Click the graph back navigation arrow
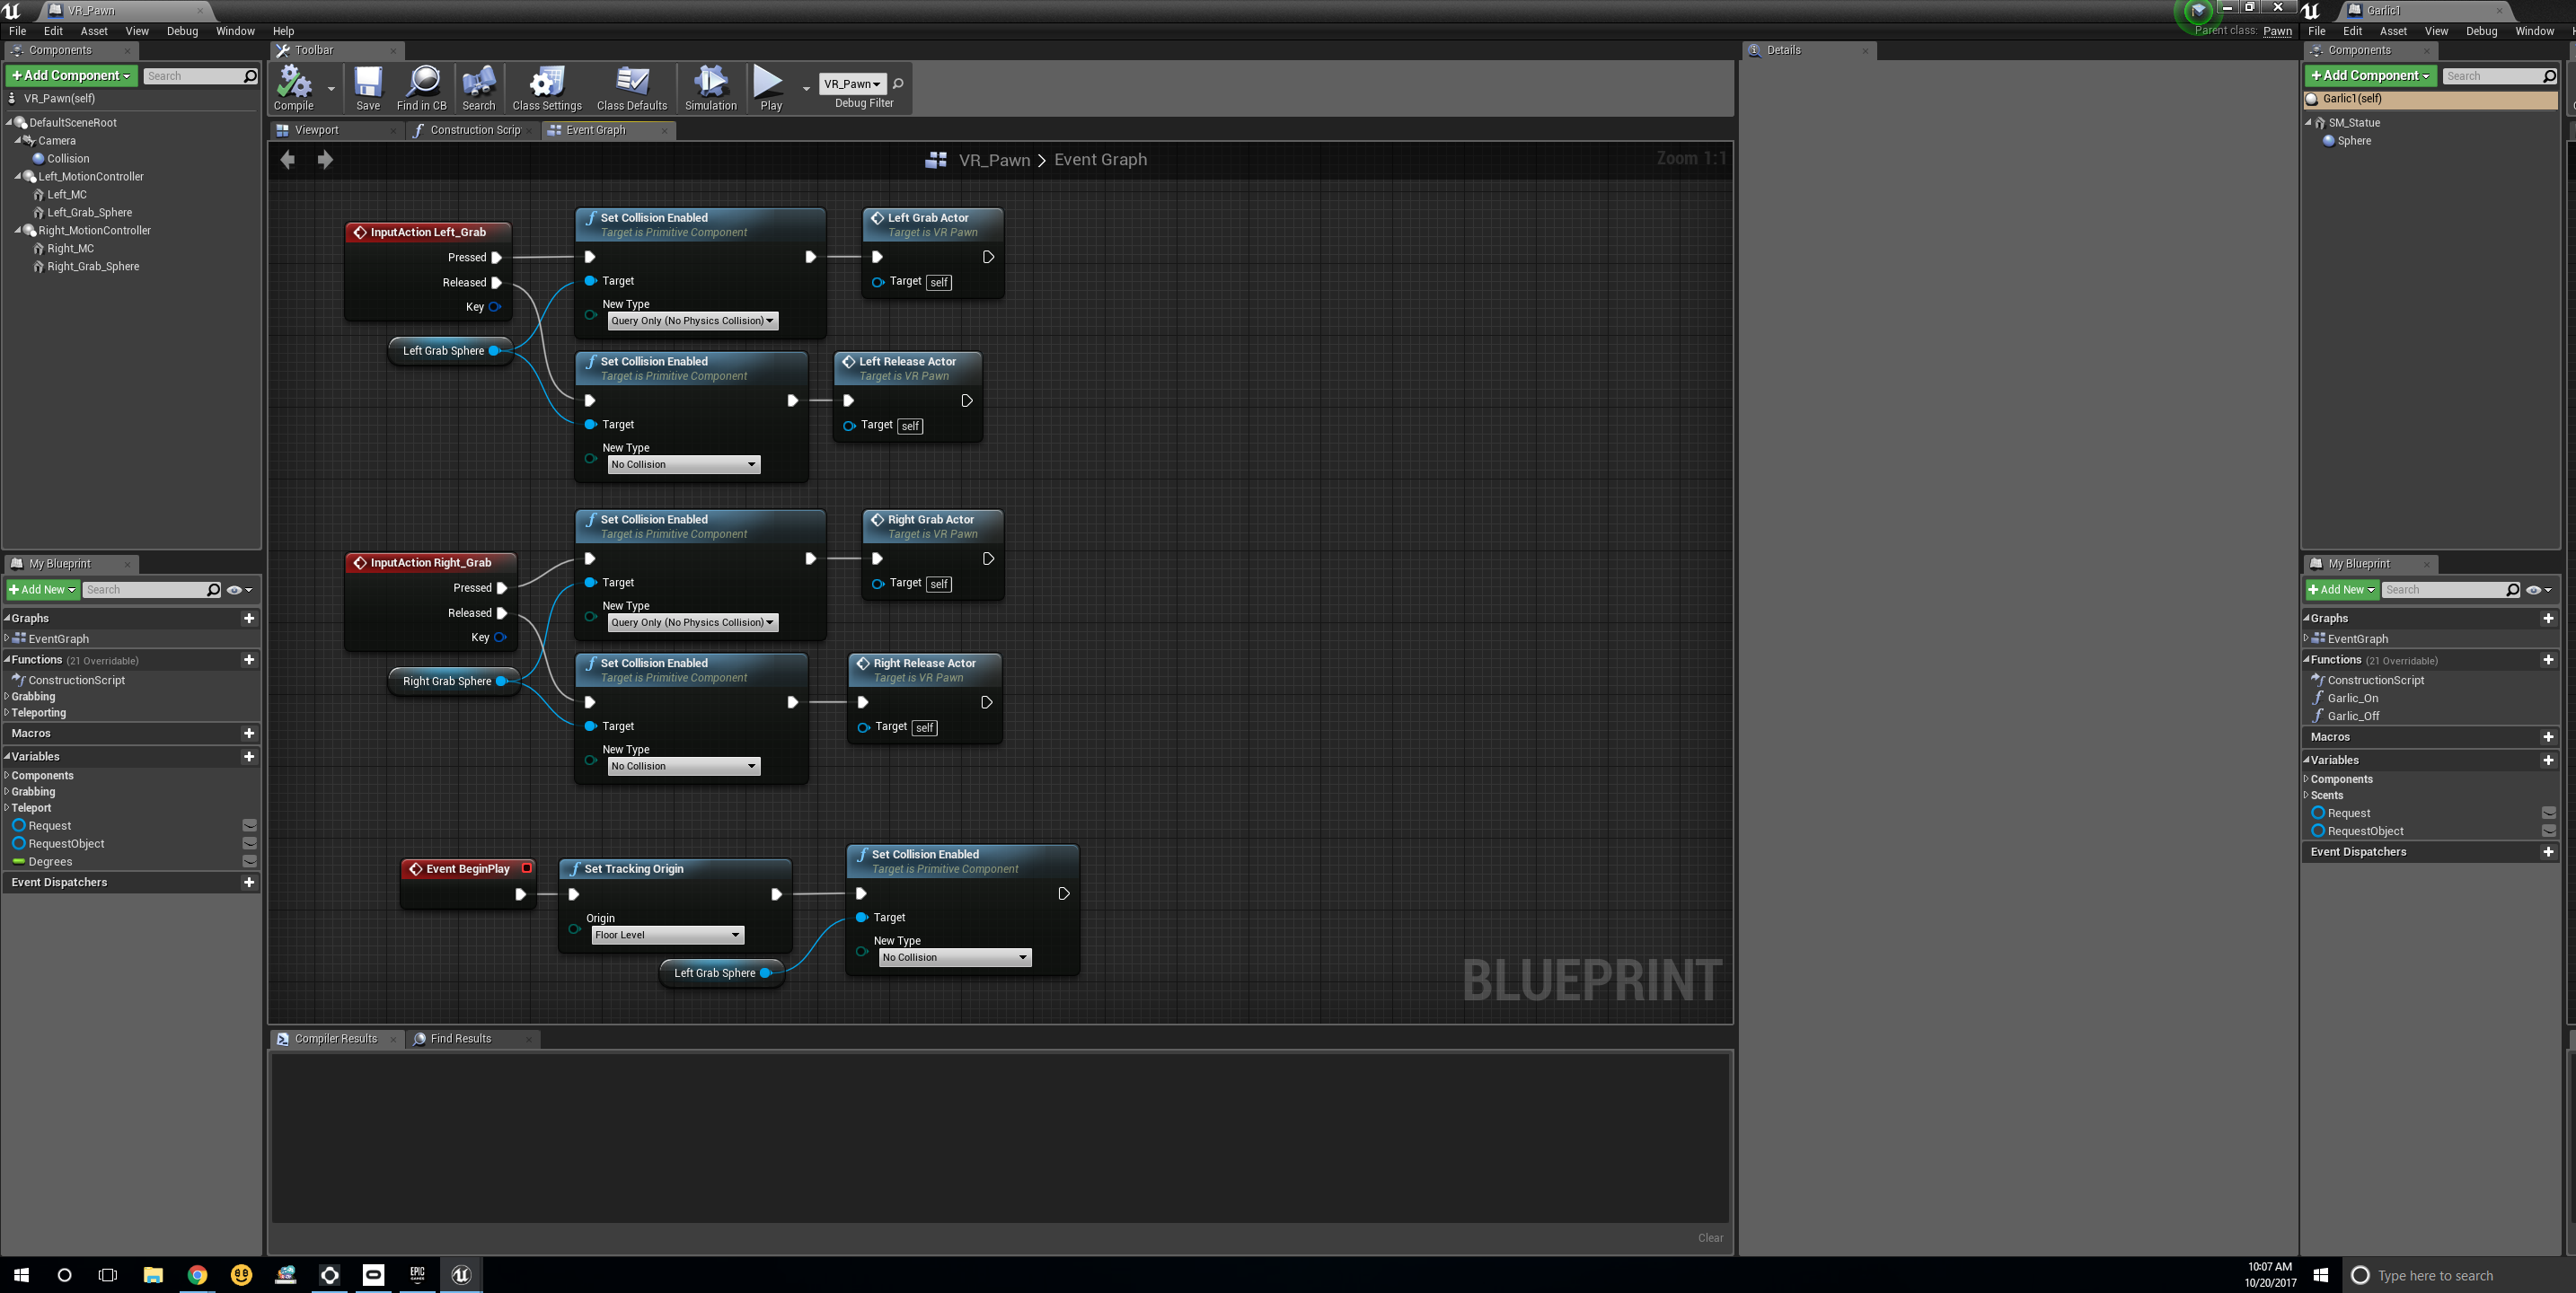 pos(288,159)
